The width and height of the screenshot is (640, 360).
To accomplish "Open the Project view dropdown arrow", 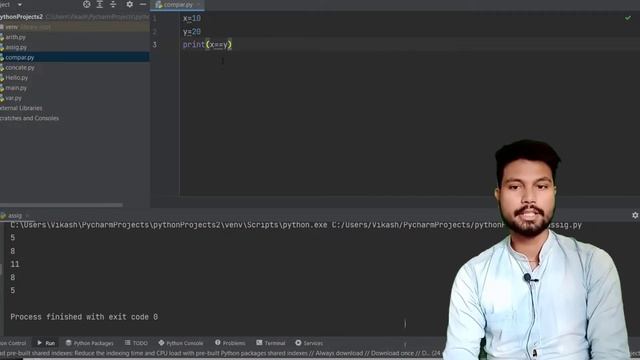I will point(20,4).
